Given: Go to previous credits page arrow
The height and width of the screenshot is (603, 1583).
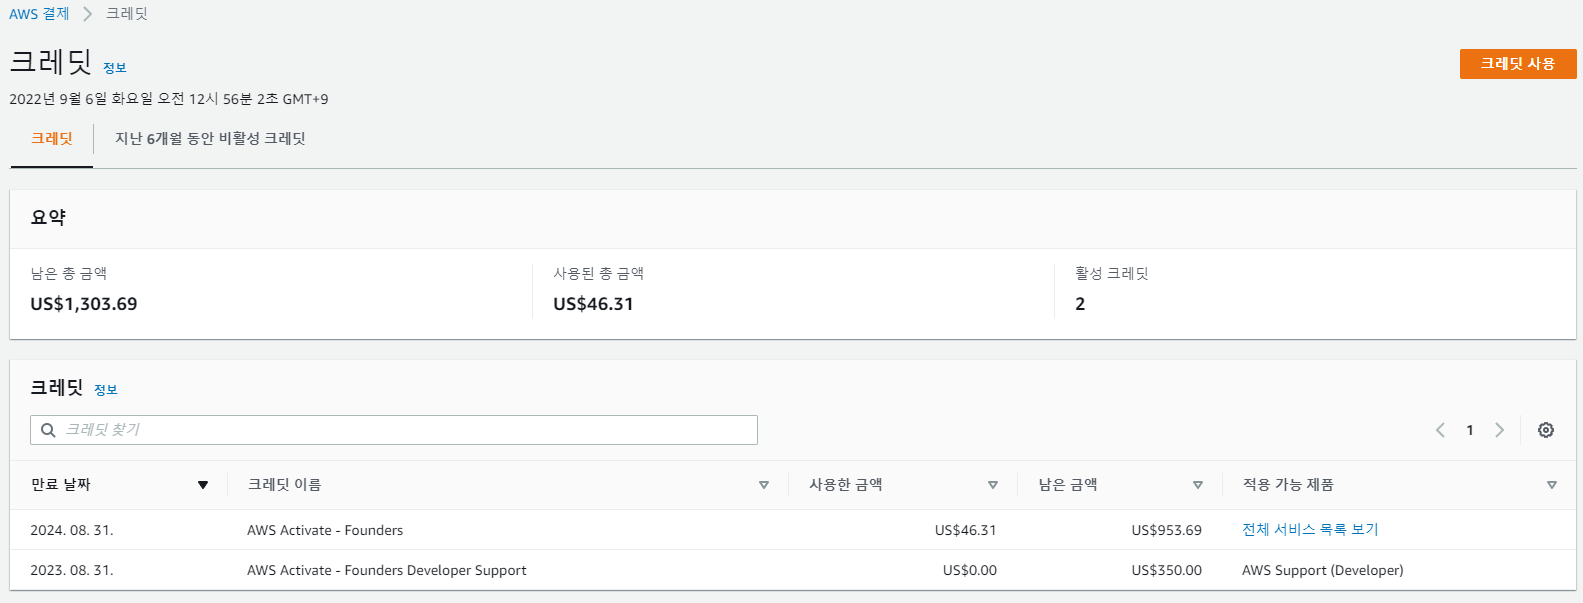Looking at the screenshot, I should click(x=1440, y=430).
